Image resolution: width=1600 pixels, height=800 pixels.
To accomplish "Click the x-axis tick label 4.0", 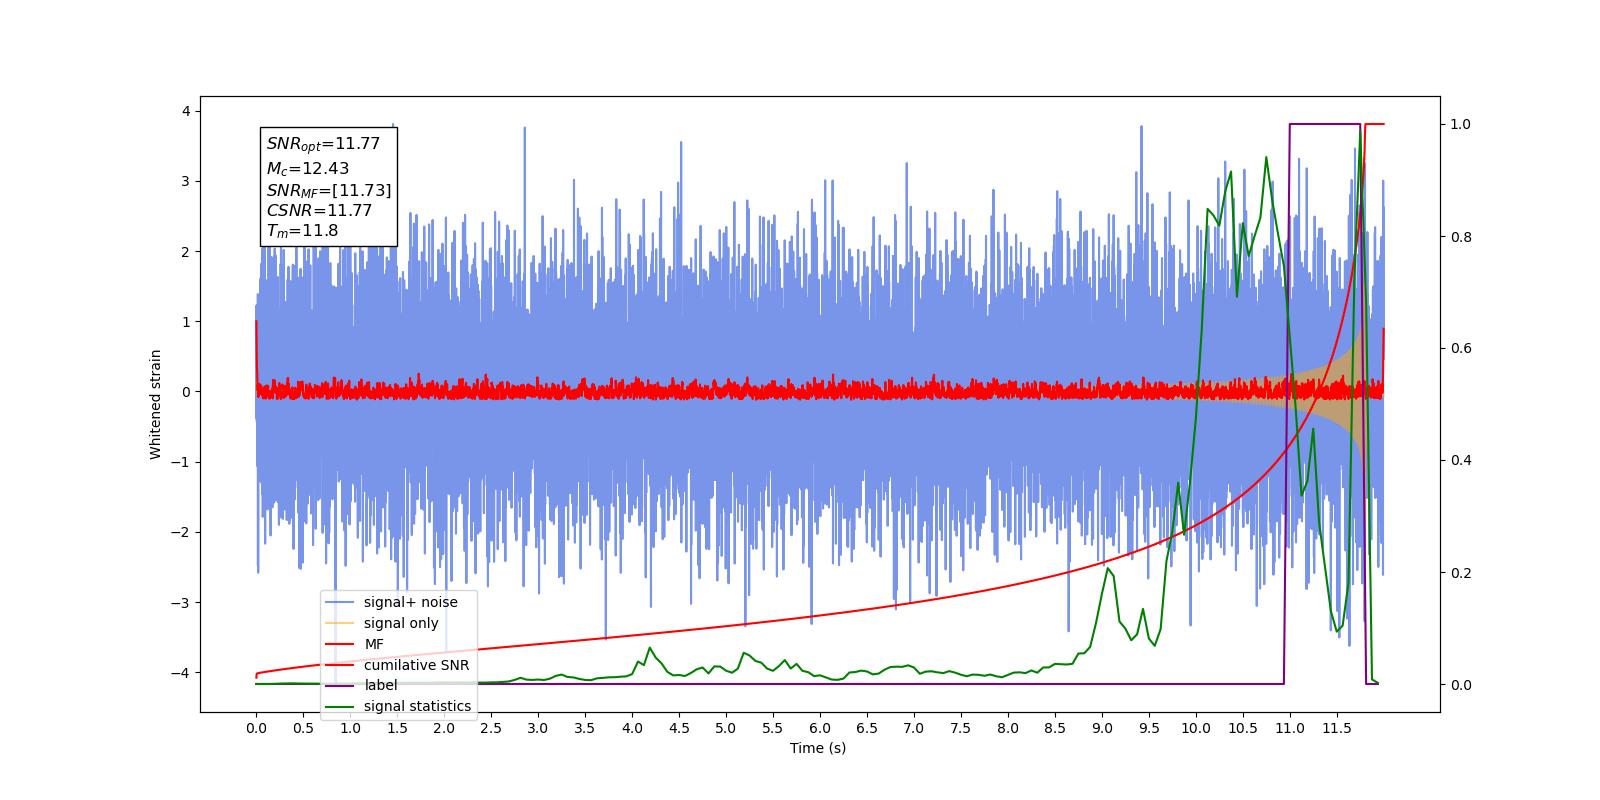I will (x=632, y=728).
